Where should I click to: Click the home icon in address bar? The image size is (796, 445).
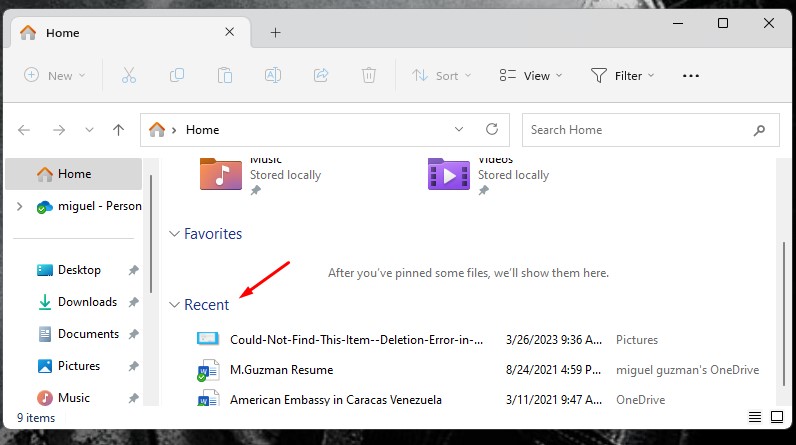click(x=157, y=129)
